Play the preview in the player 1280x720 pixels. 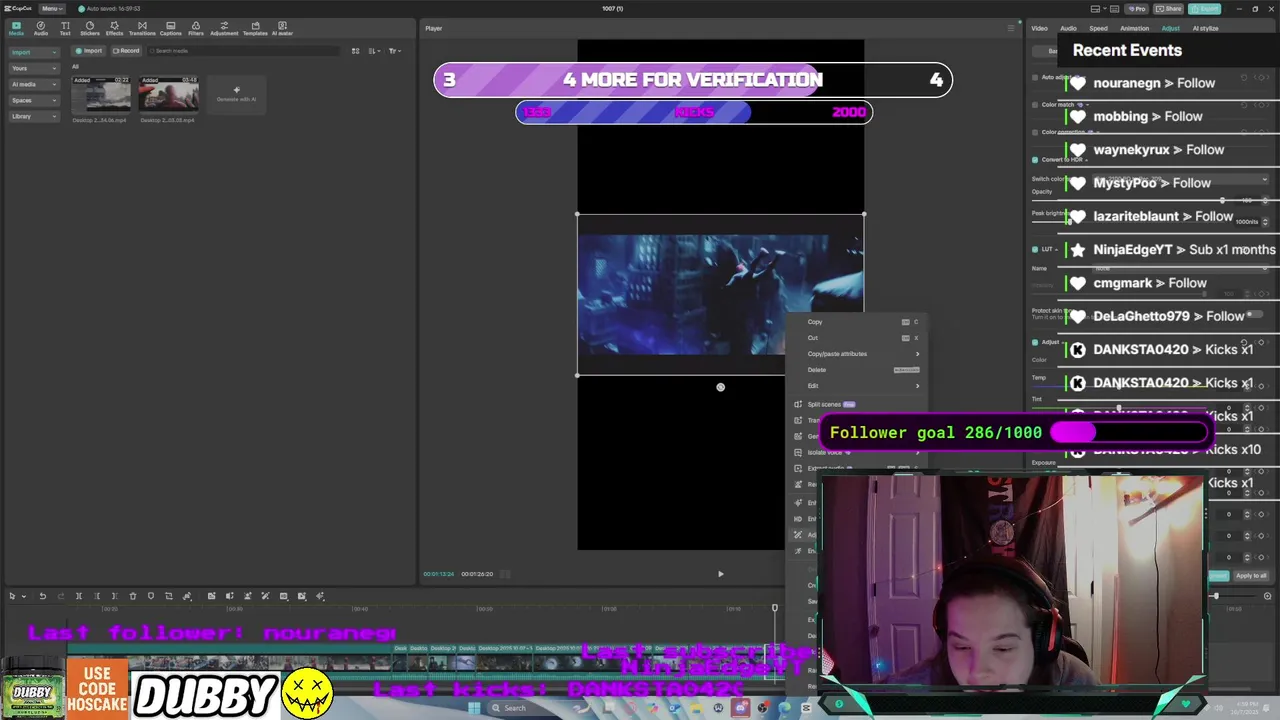(720, 574)
